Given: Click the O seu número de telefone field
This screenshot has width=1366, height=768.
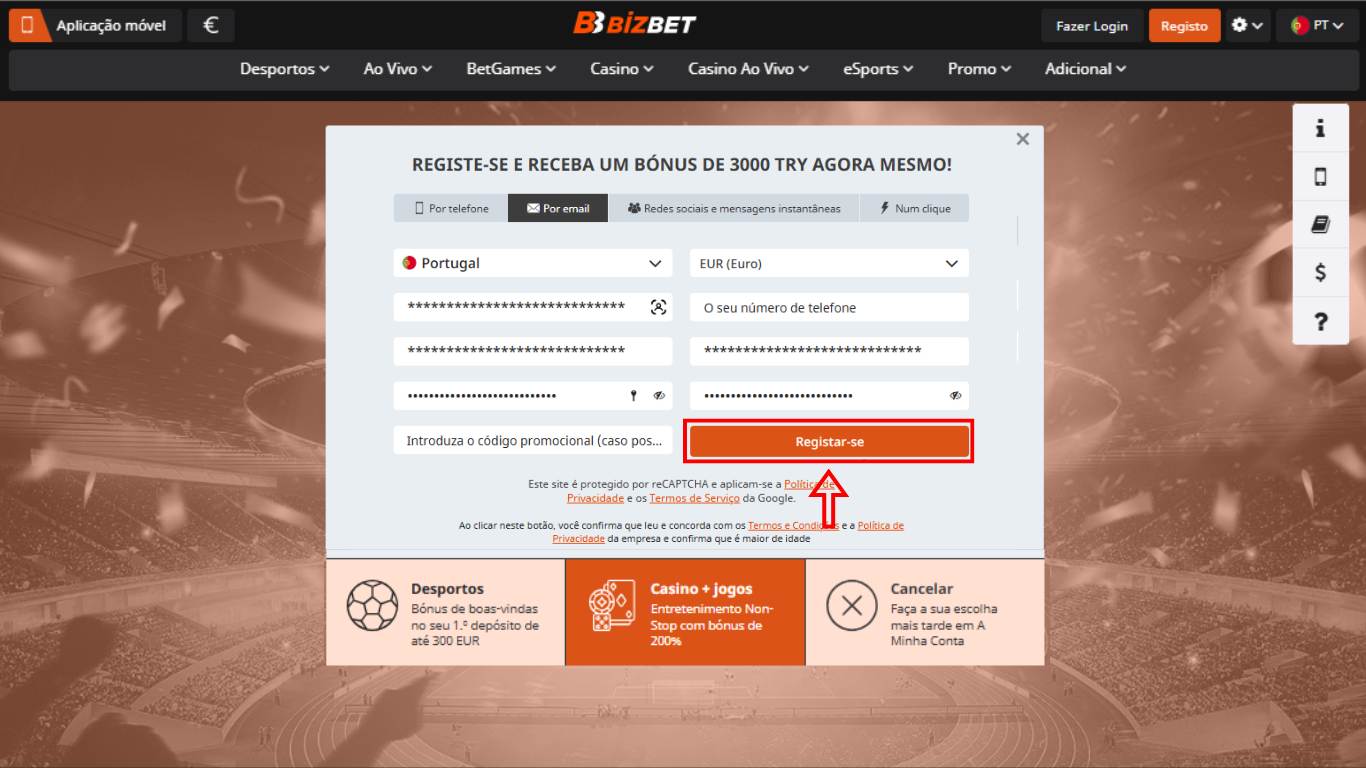Looking at the screenshot, I should point(829,307).
